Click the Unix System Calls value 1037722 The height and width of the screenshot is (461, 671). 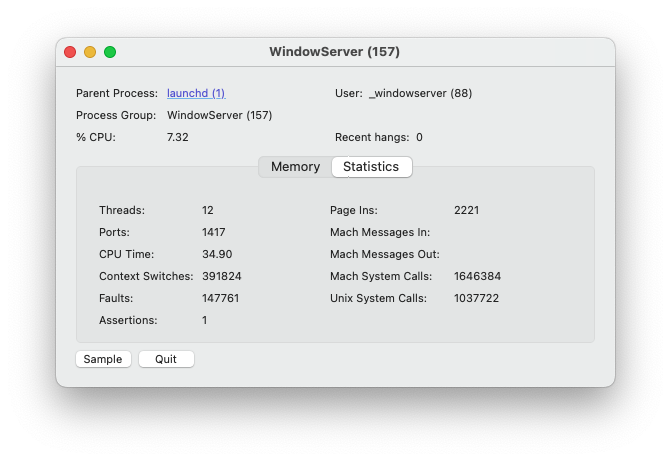point(476,298)
